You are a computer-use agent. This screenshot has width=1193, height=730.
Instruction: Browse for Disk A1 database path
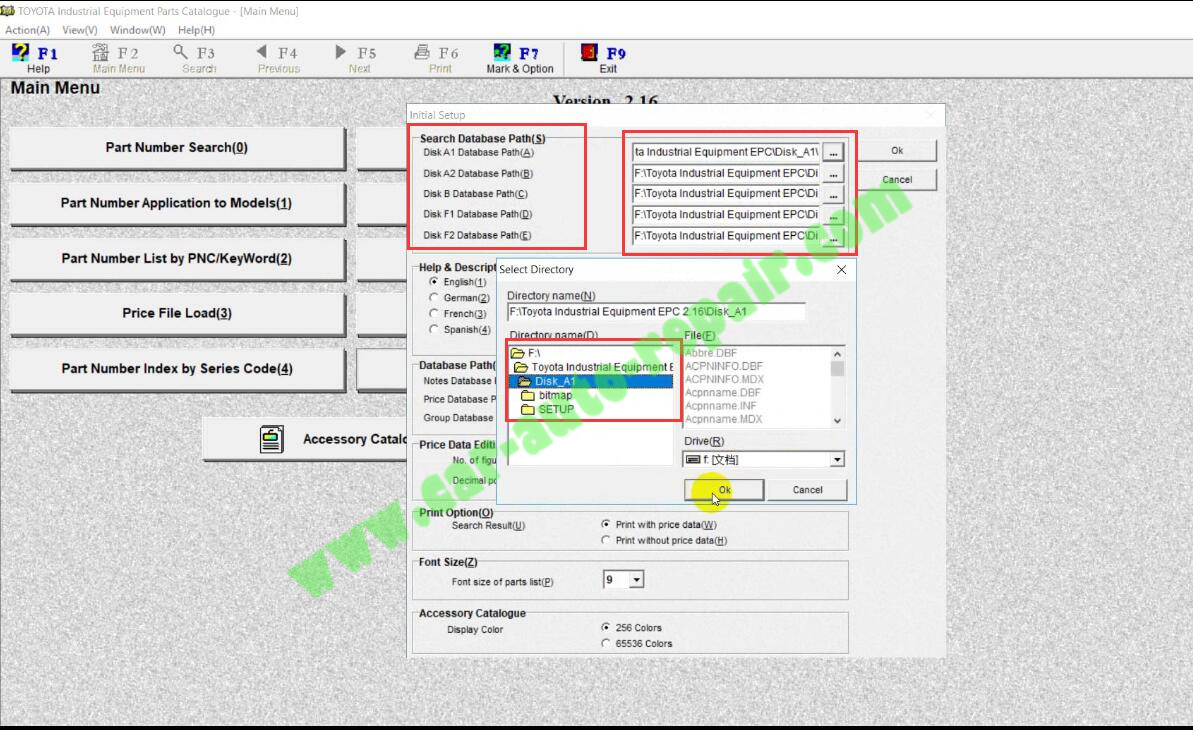pyautogui.click(x=834, y=152)
